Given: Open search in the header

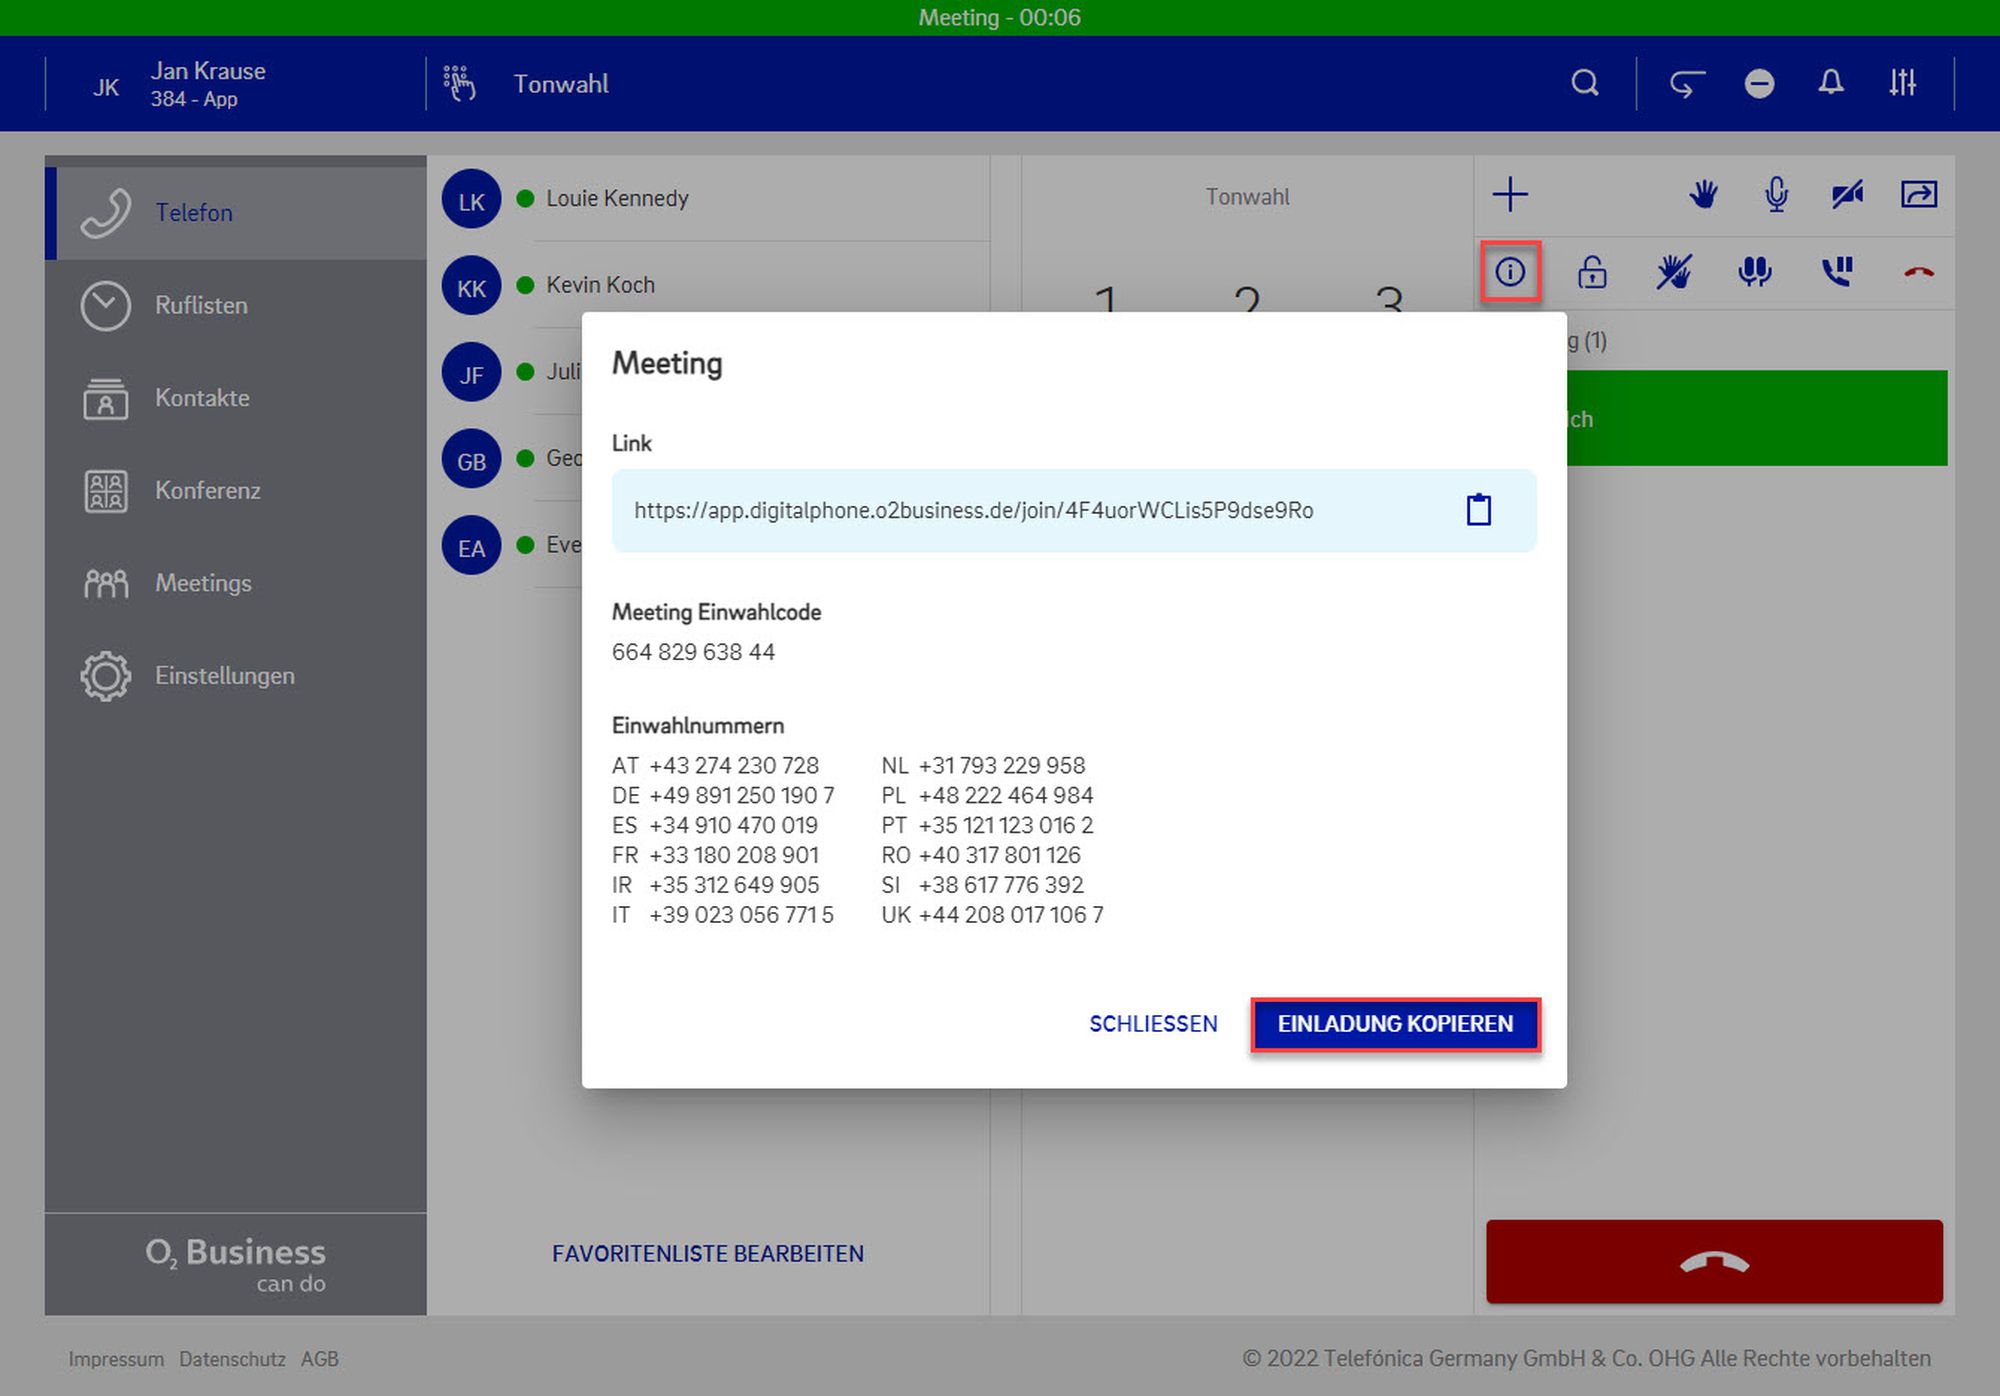Looking at the screenshot, I should [x=1585, y=83].
